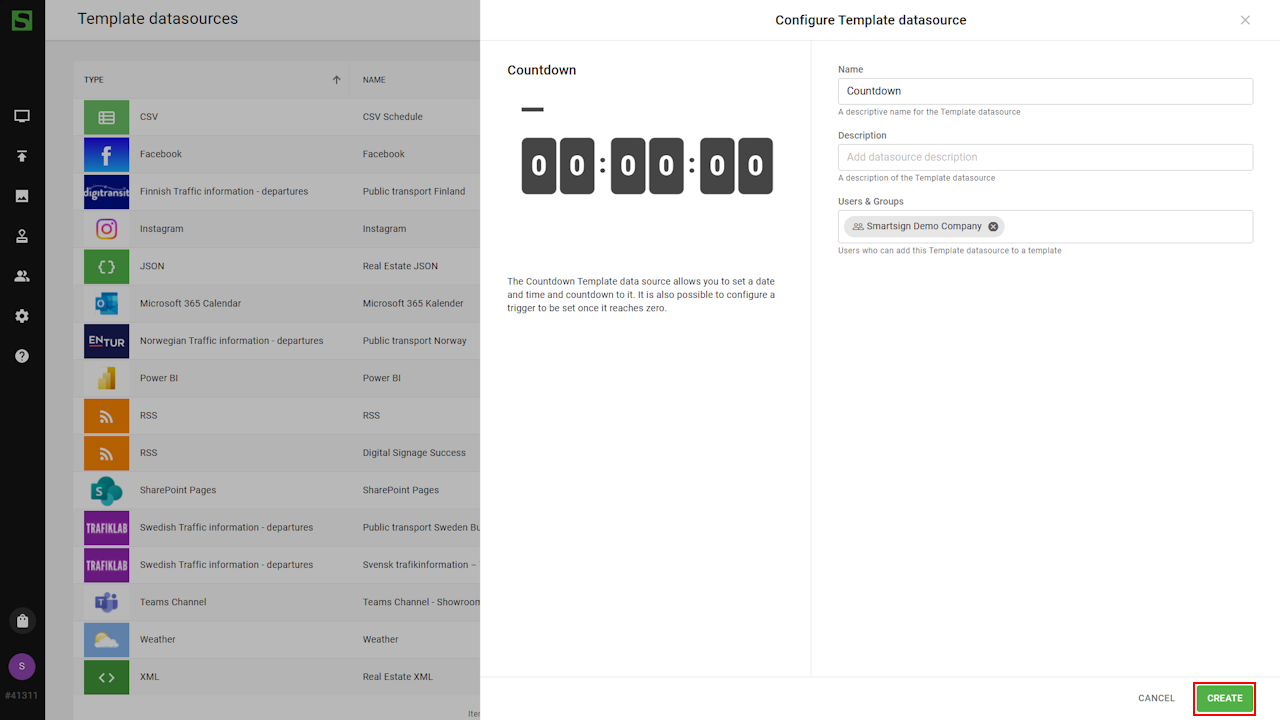
Task: Click the Create button
Action: (x=1224, y=698)
